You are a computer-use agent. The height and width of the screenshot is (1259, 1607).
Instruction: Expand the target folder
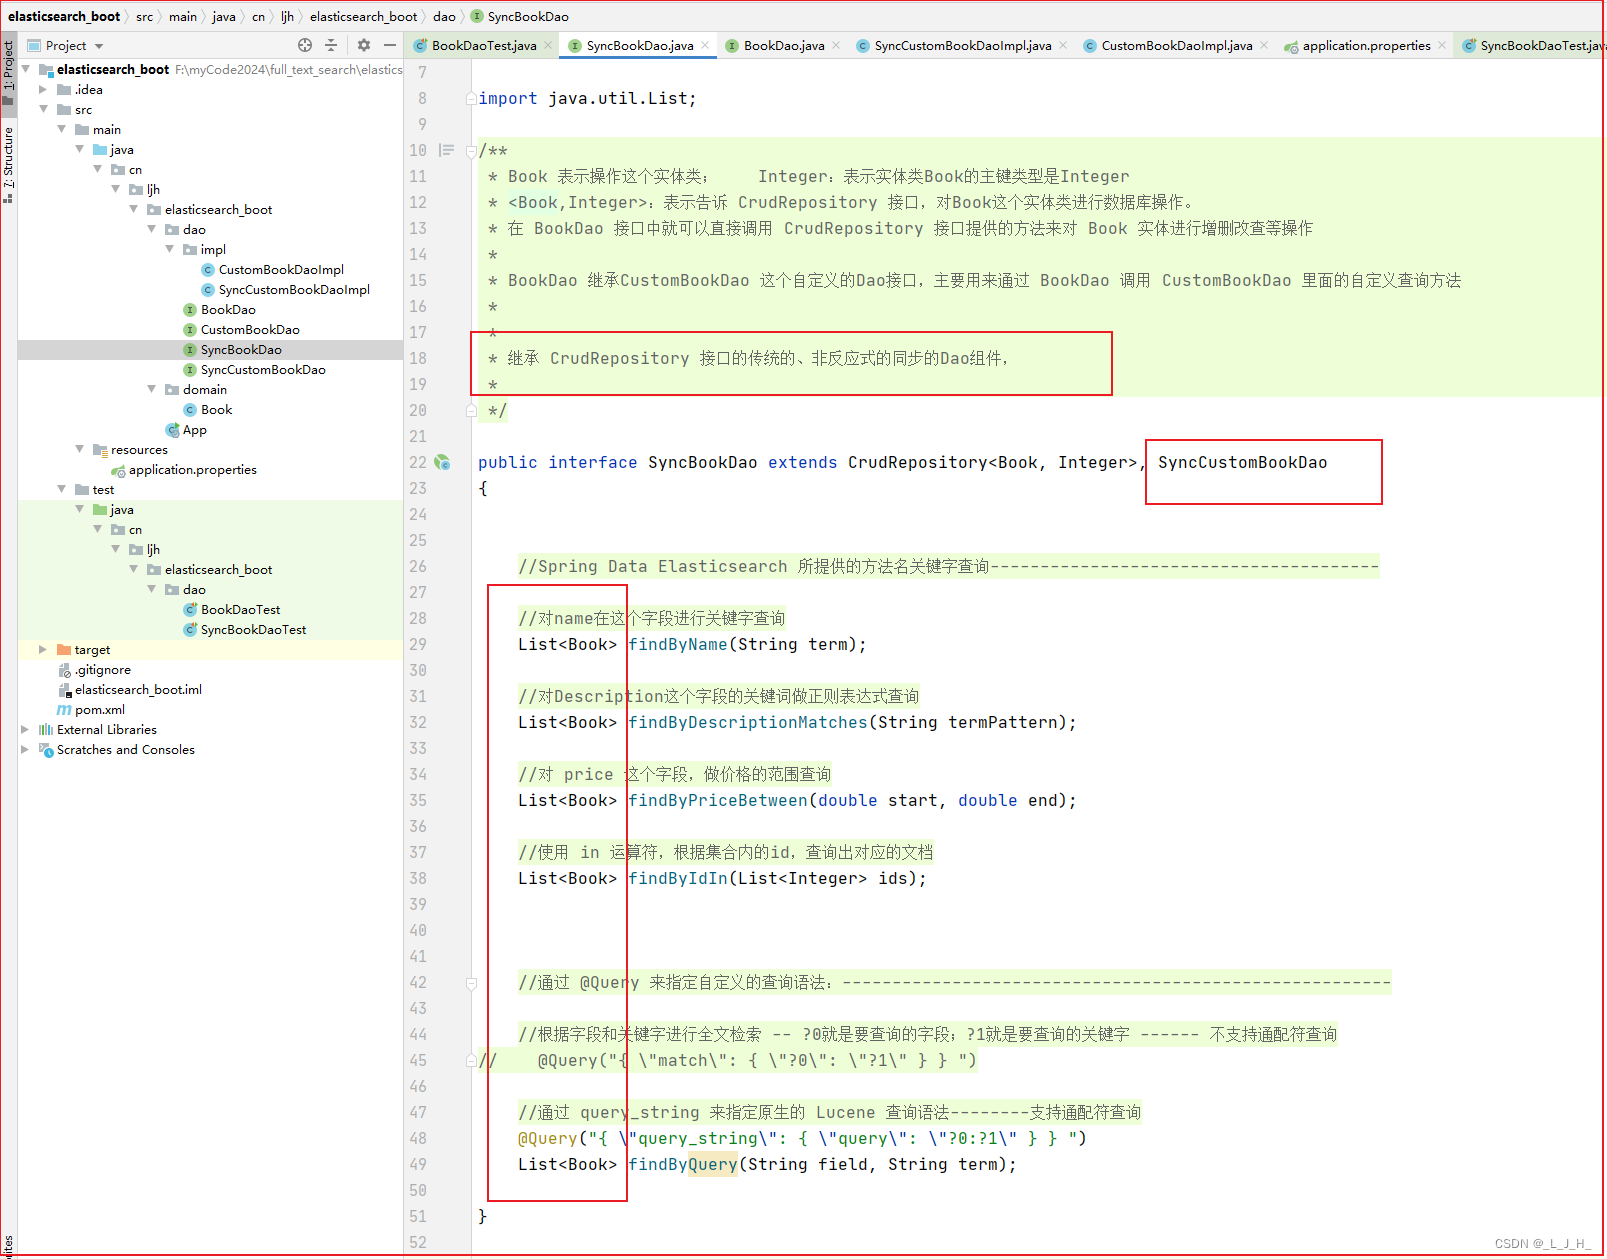coord(43,650)
